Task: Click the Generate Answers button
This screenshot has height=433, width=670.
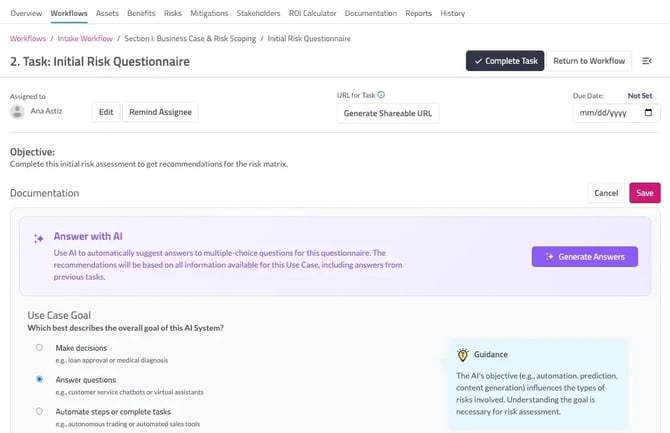Action: [585, 256]
